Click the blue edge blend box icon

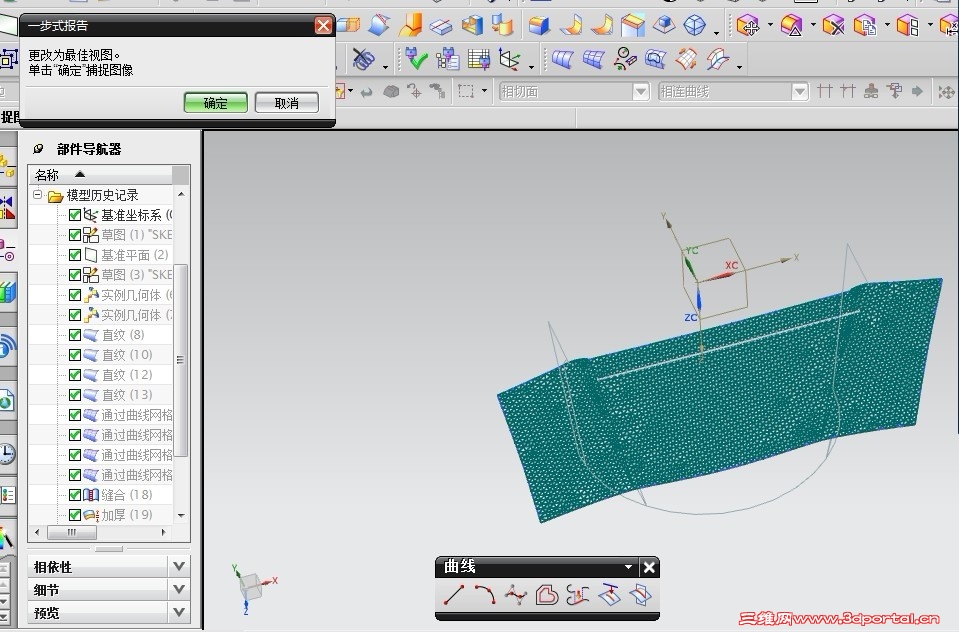coord(539,26)
